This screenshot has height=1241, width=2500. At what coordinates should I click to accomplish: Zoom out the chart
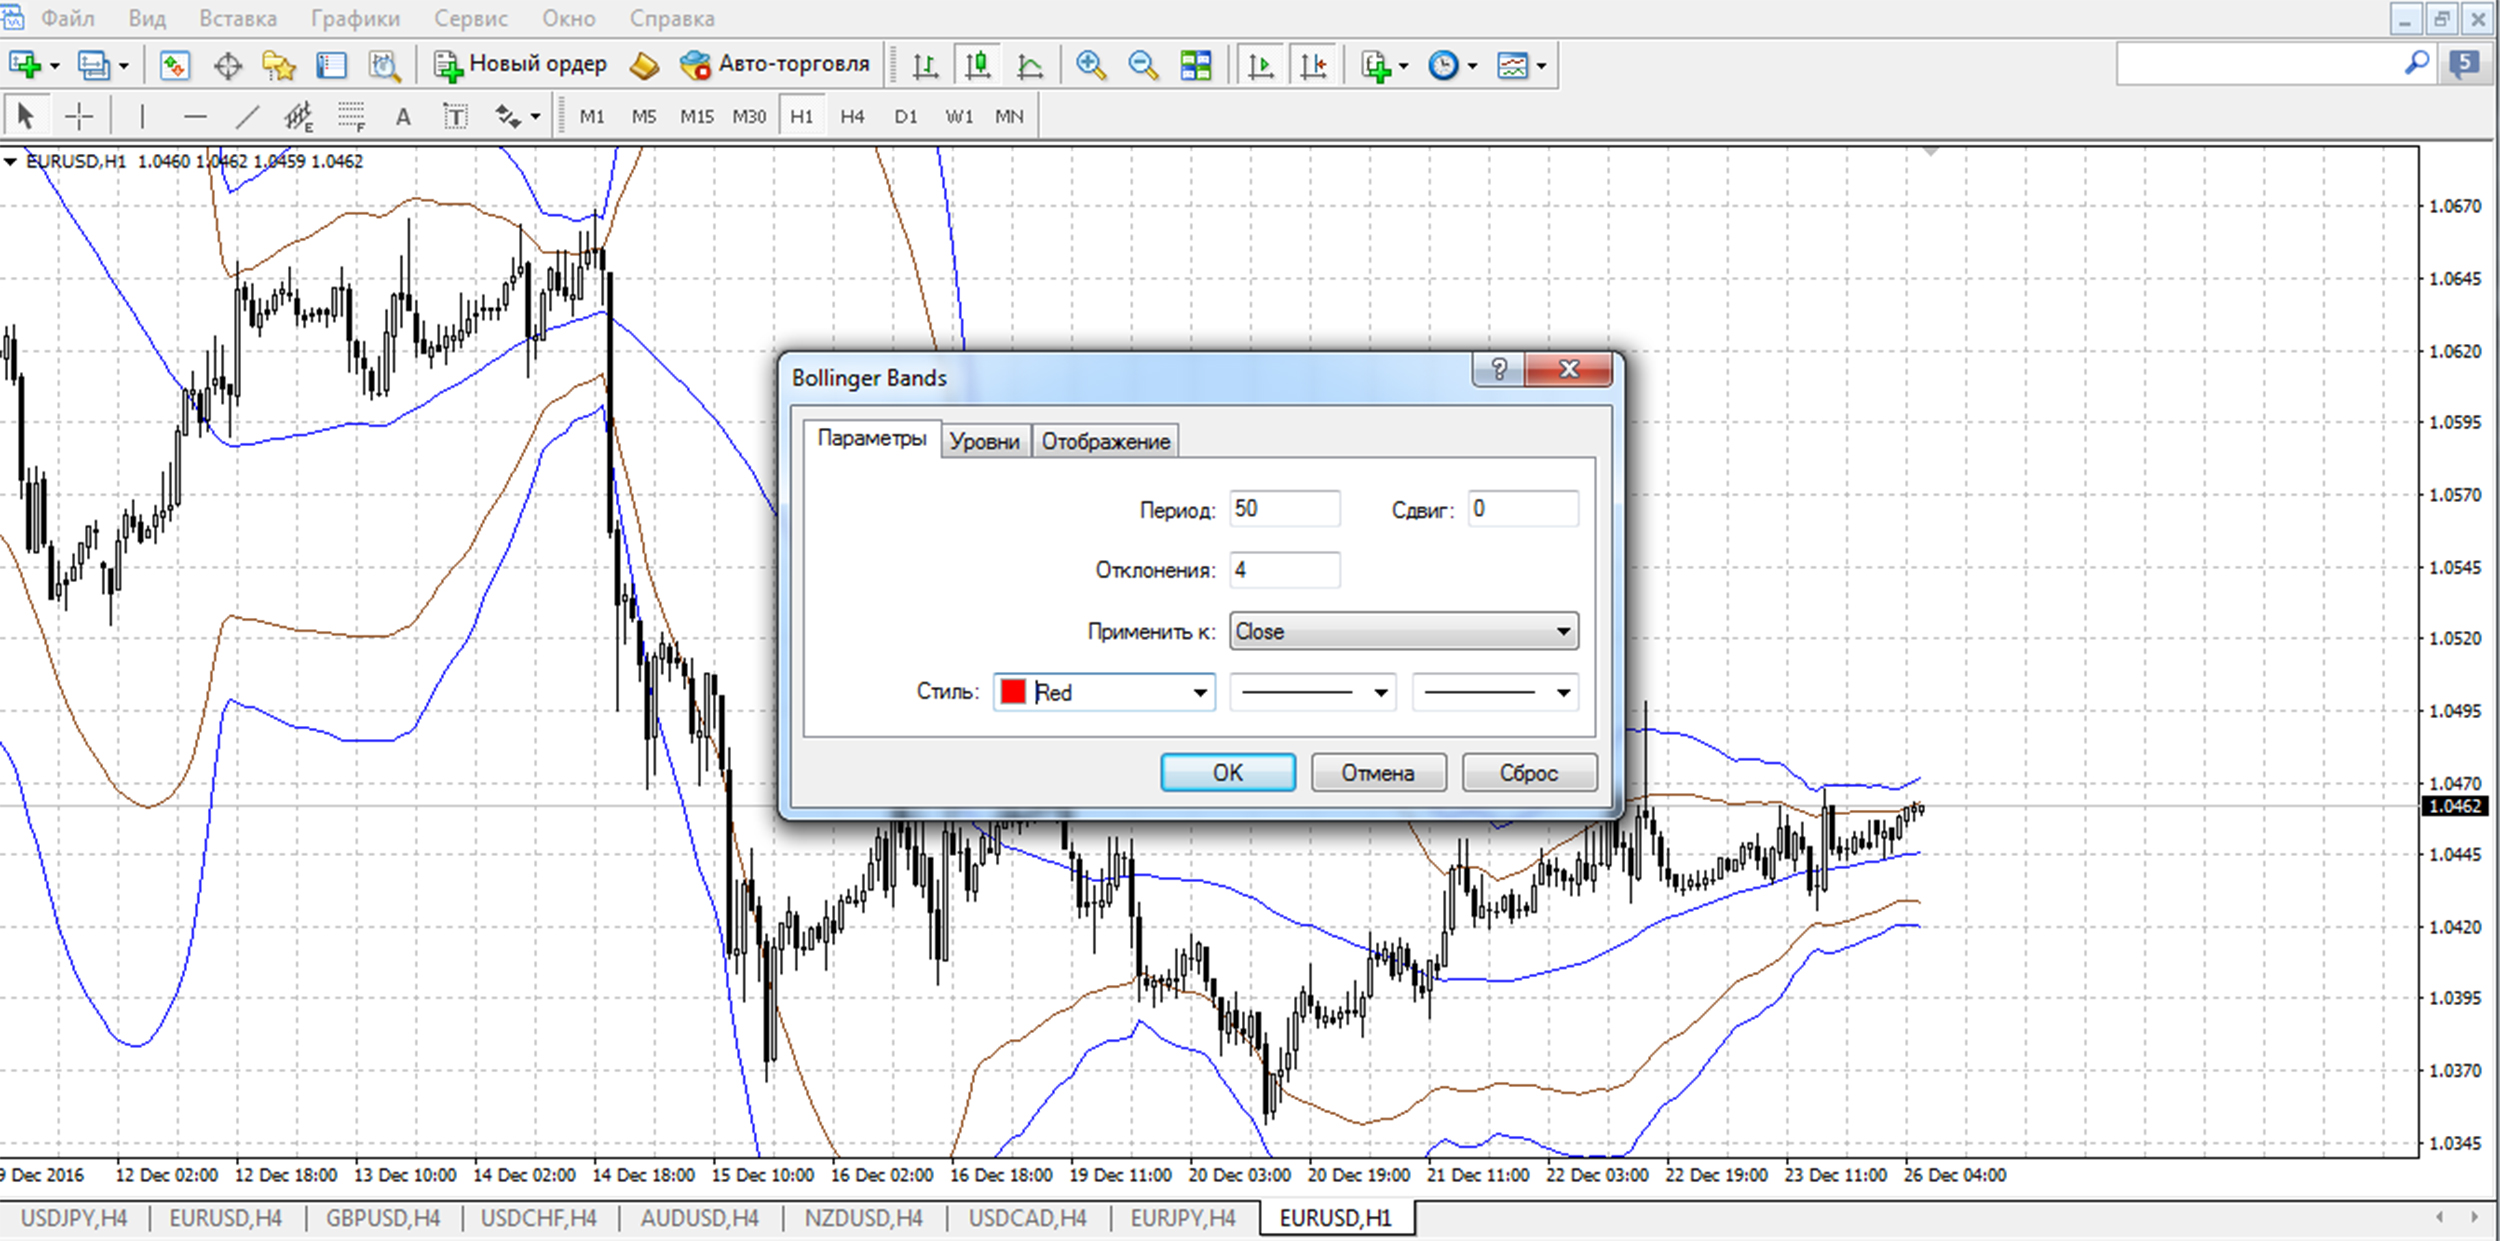1143,66
